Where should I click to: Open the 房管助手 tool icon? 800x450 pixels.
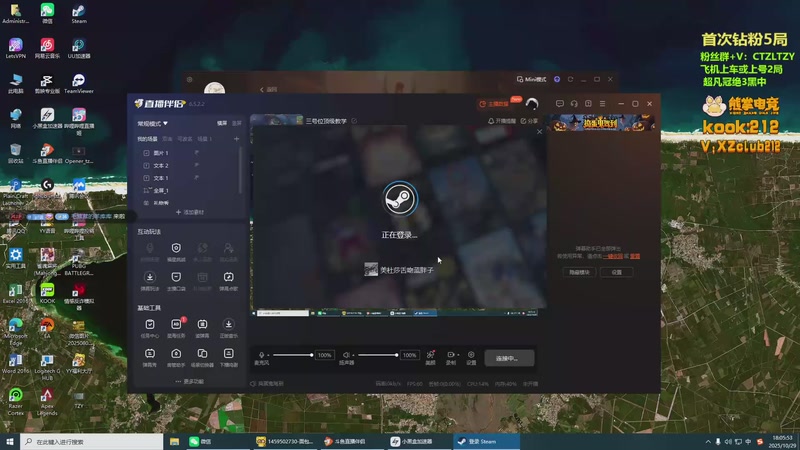pyautogui.click(x=176, y=354)
